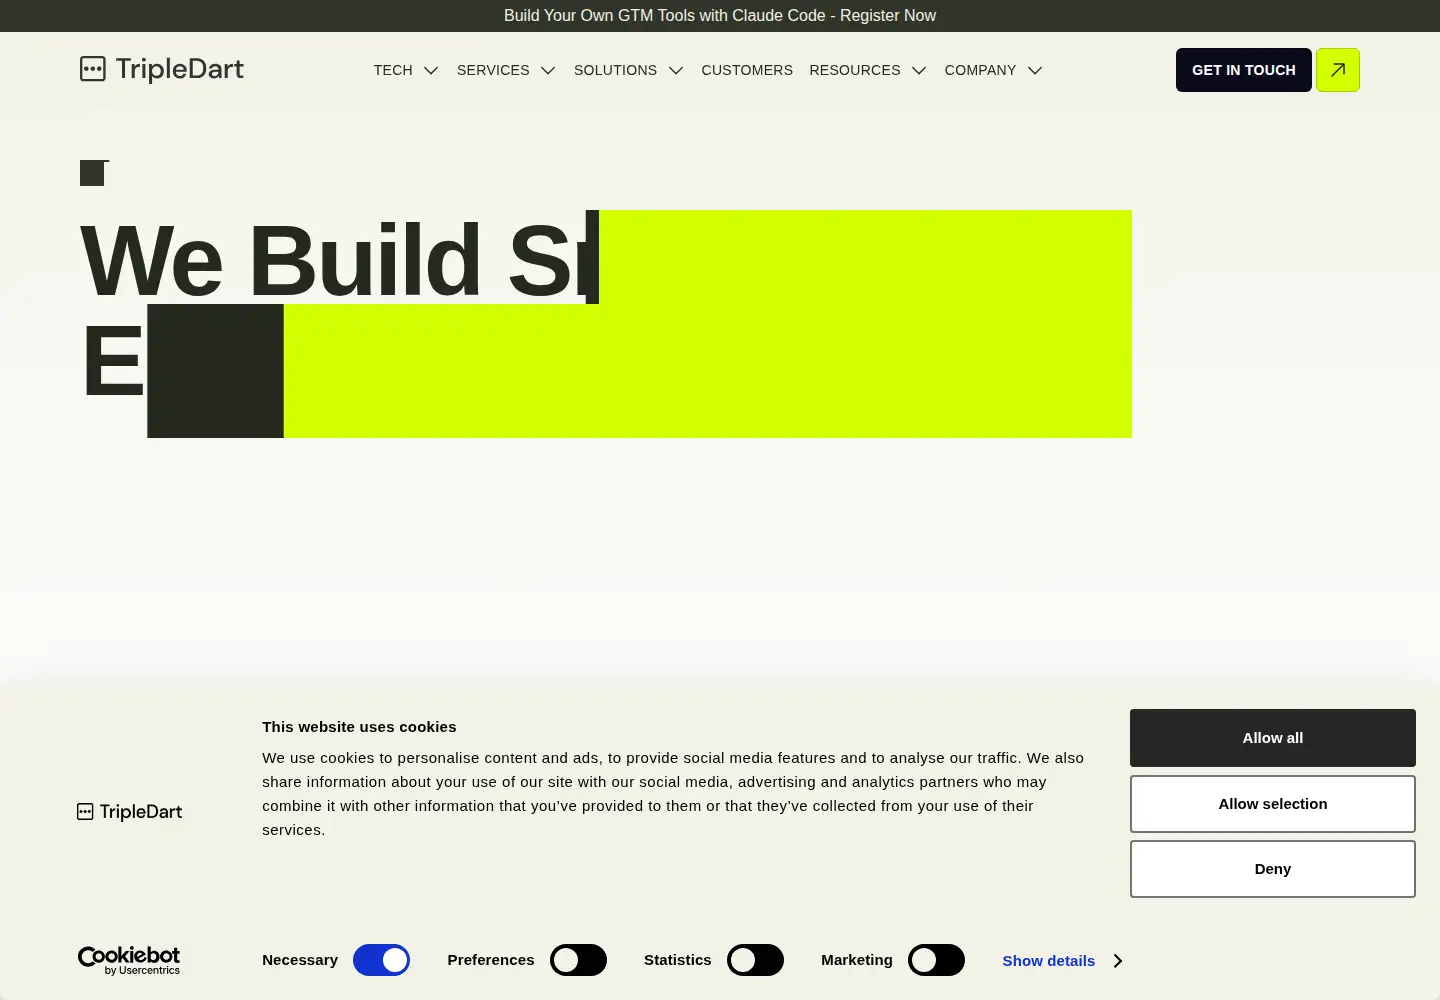Show cookie details
Screen dimensions: 1440x1000
click(x=1062, y=961)
